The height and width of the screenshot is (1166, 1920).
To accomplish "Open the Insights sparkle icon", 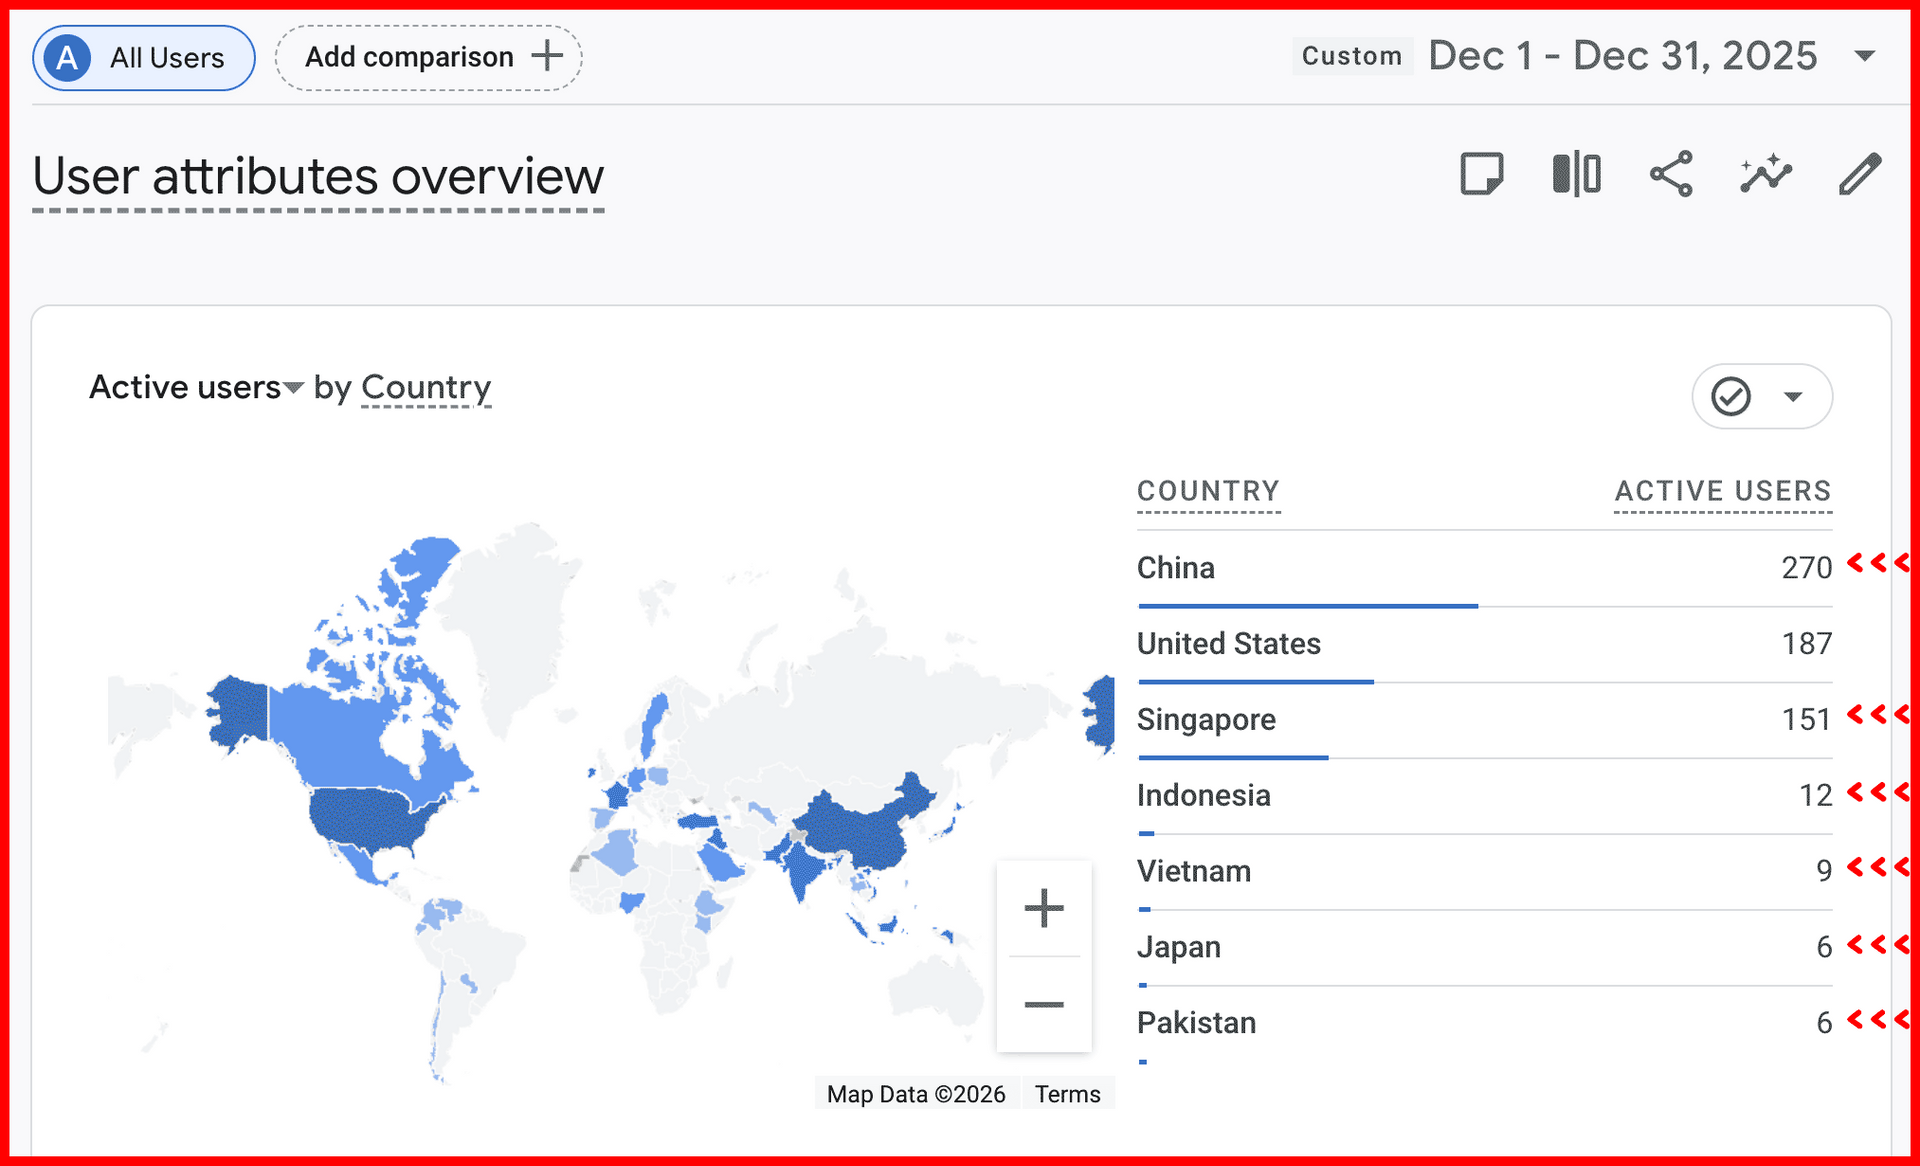I will click(1765, 174).
